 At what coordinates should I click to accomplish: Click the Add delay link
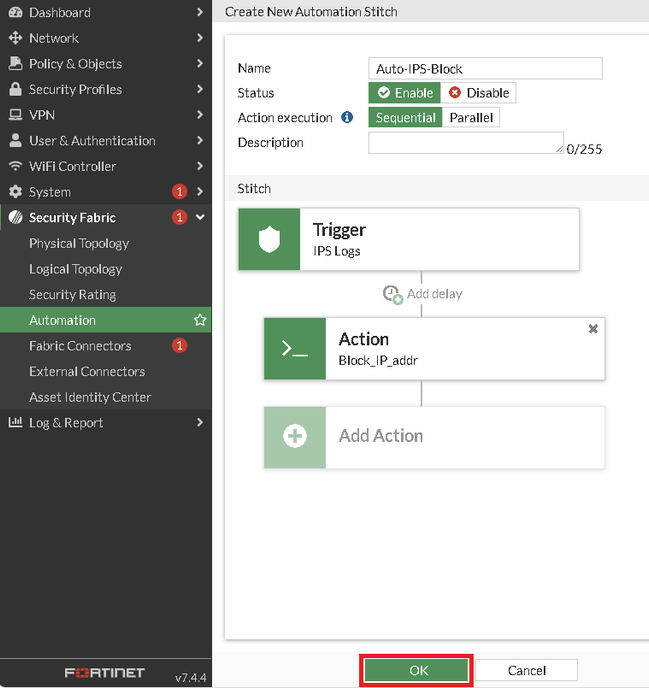click(x=434, y=294)
